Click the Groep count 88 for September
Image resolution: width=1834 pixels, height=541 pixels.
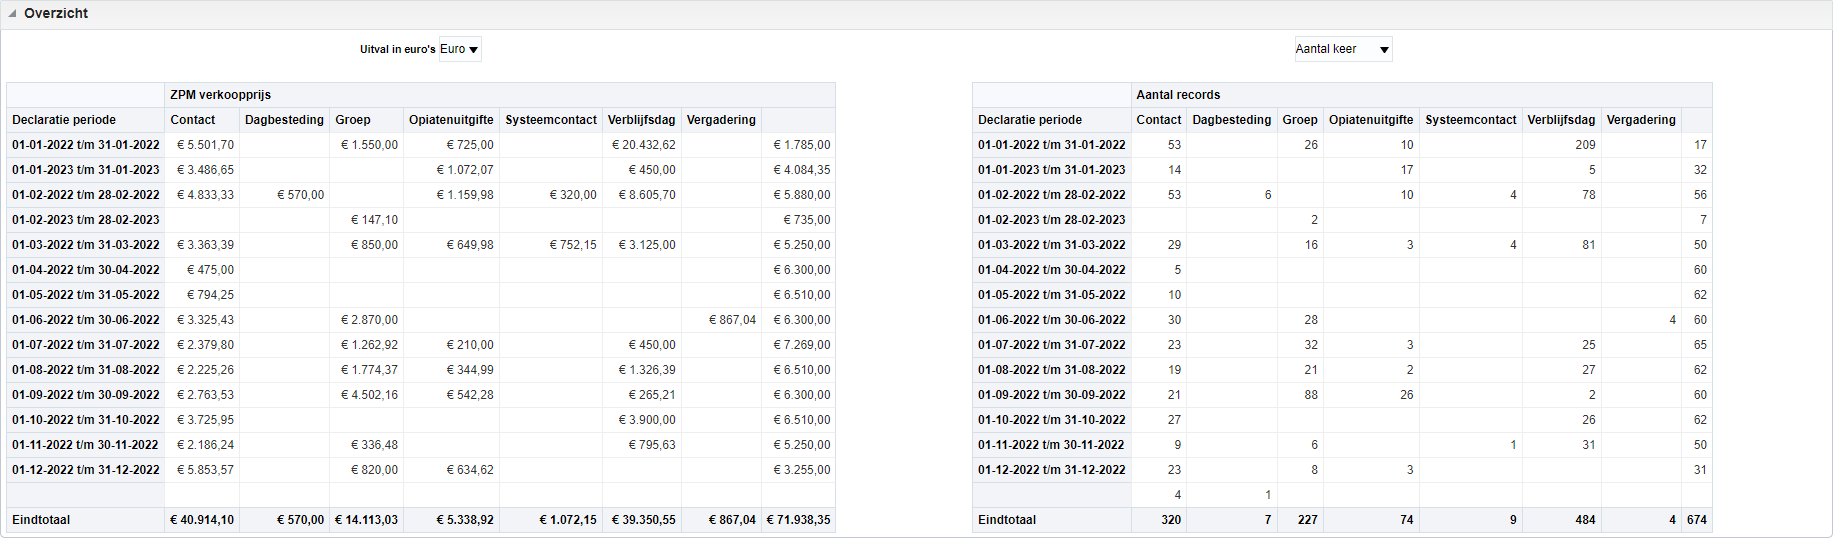tap(1311, 395)
